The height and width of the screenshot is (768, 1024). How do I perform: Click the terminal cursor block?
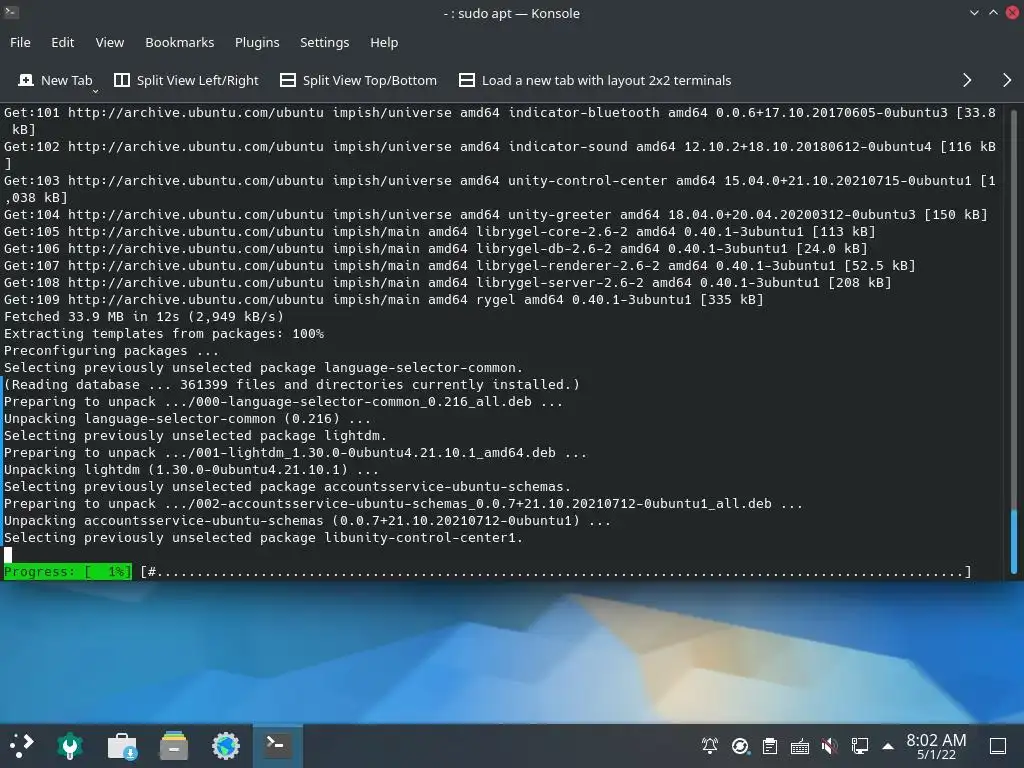click(8, 555)
